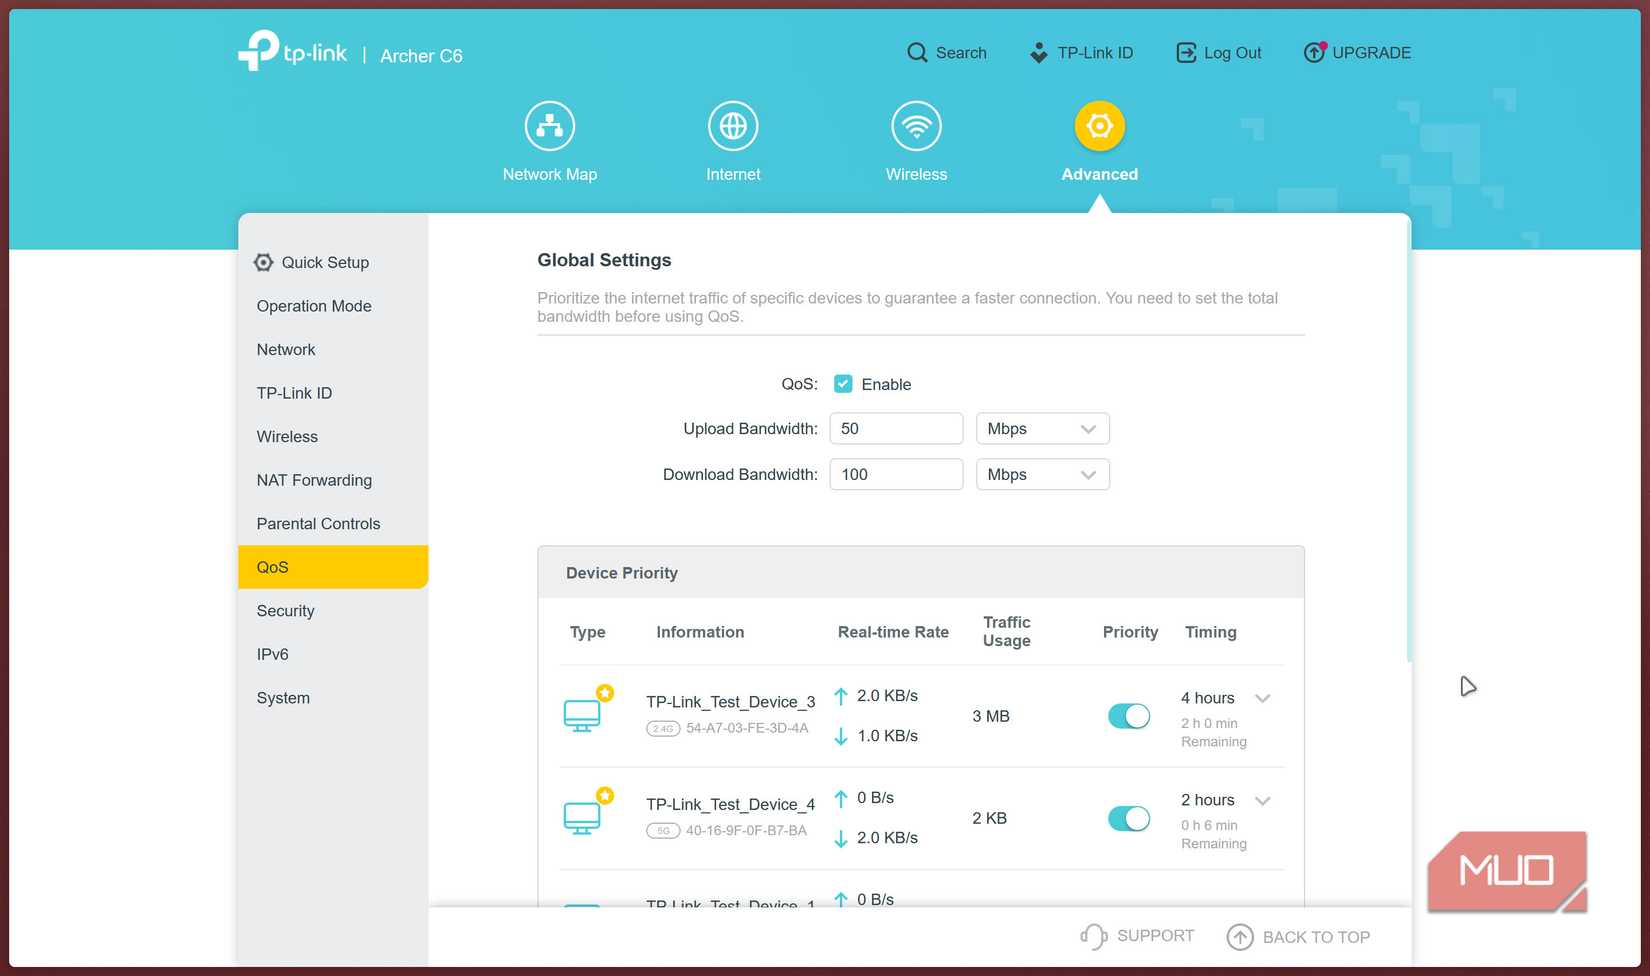Click the download arrow for Device_4 rate
The height and width of the screenshot is (976, 1650).
click(x=841, y=838)
